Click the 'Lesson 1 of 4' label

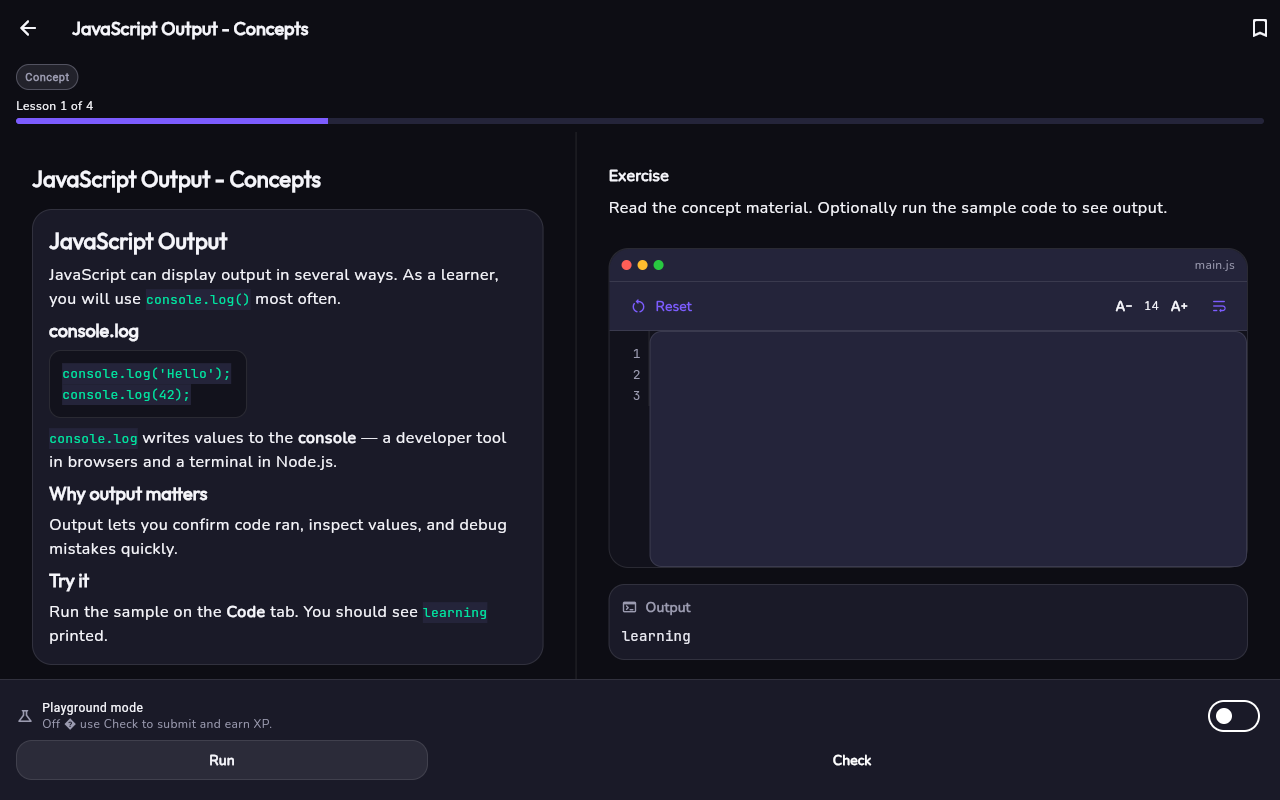coord(55,106)
